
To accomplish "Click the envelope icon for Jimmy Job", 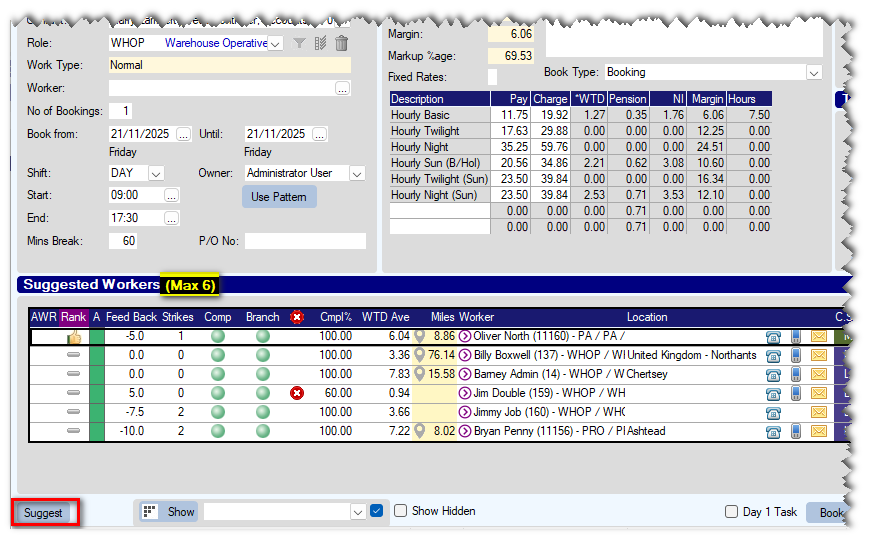I will click(819, 412).
